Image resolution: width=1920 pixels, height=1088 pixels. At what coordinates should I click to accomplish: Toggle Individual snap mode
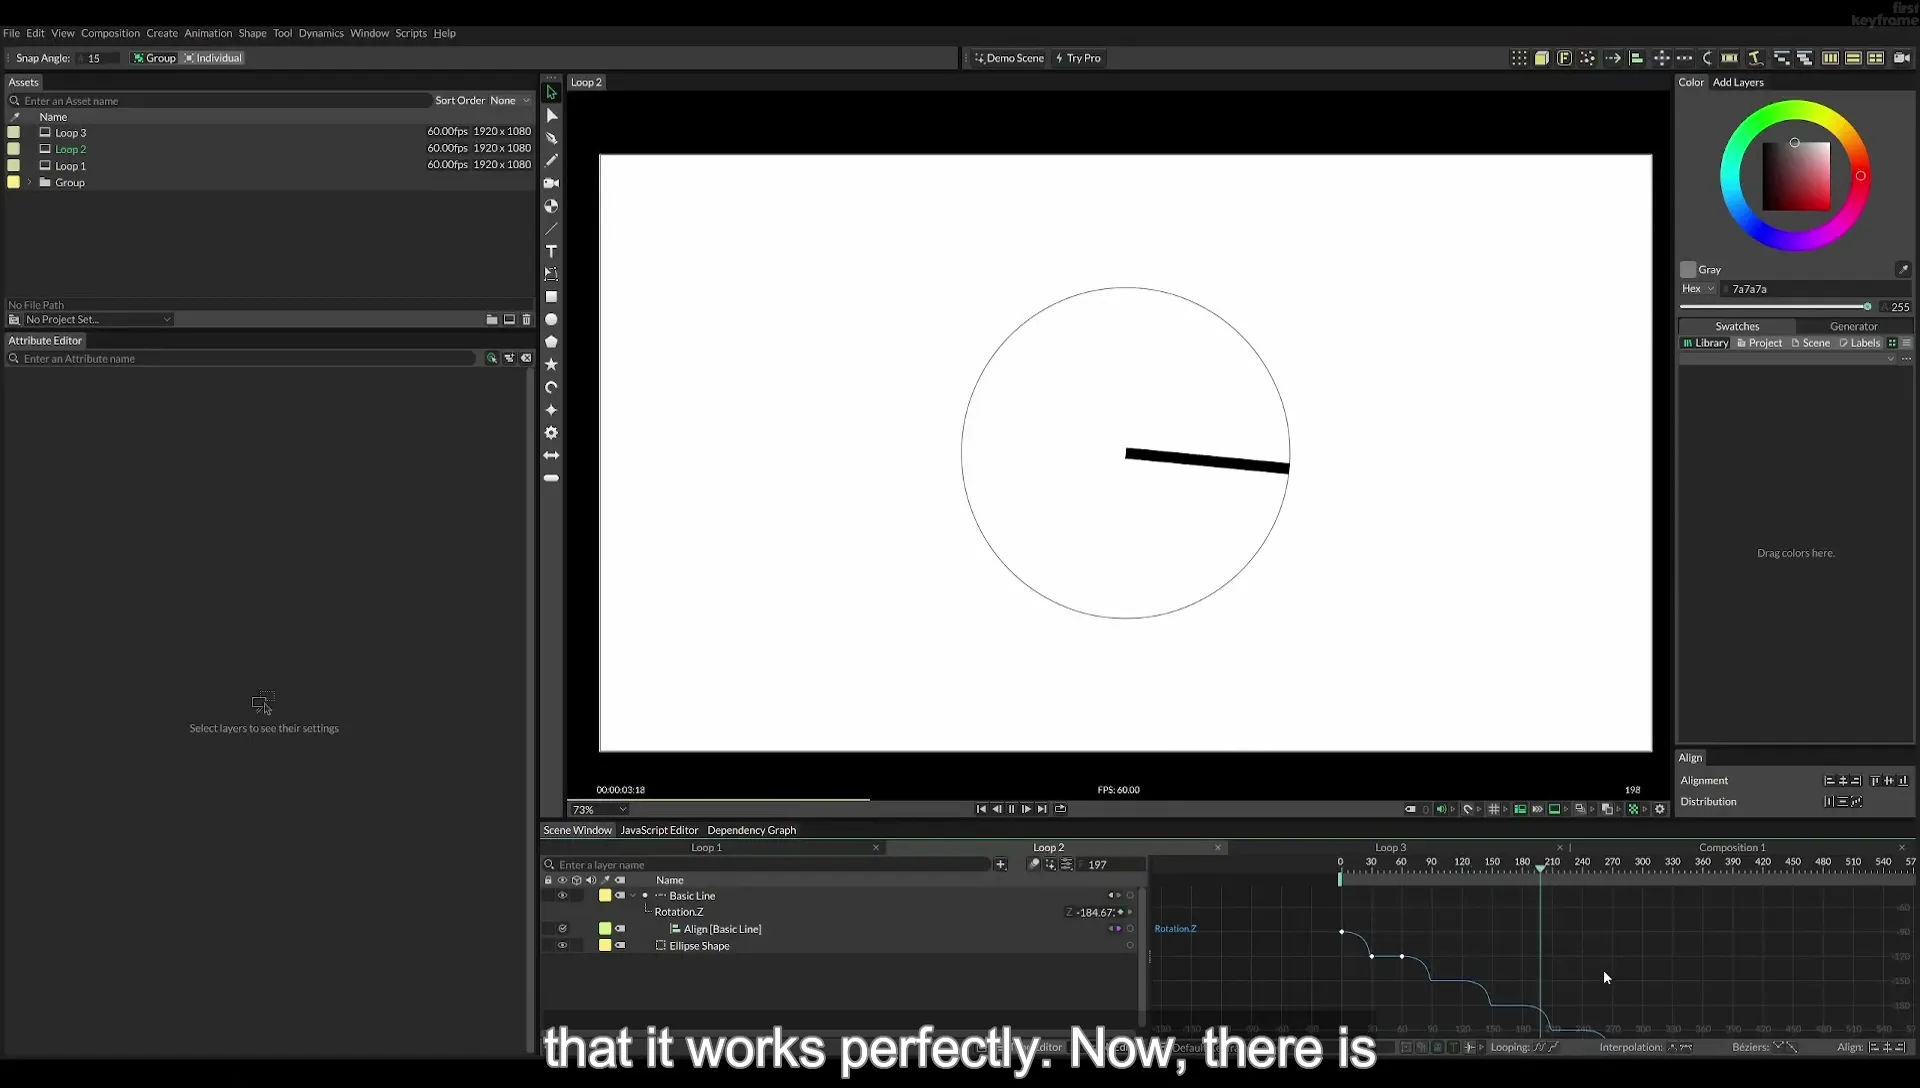(213, 58)
